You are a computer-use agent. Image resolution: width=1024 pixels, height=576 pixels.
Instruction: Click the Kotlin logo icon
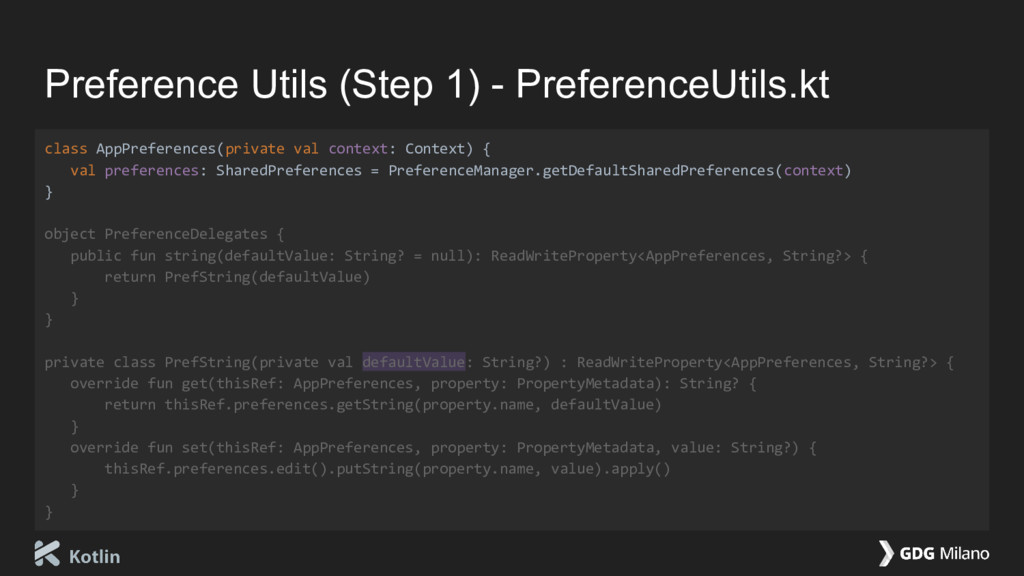point(47,554)
